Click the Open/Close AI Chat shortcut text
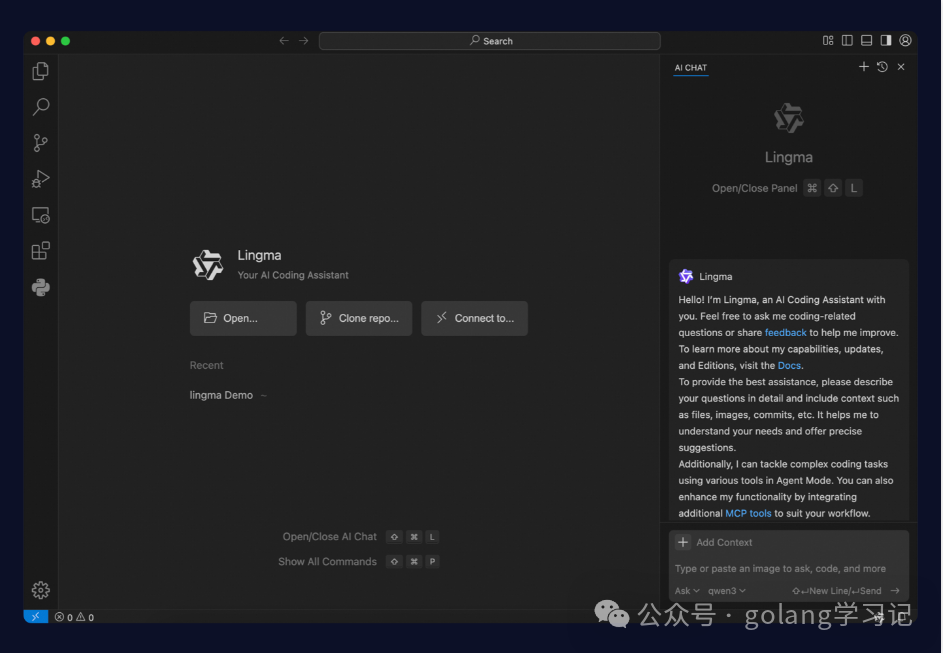 point(330,536)
